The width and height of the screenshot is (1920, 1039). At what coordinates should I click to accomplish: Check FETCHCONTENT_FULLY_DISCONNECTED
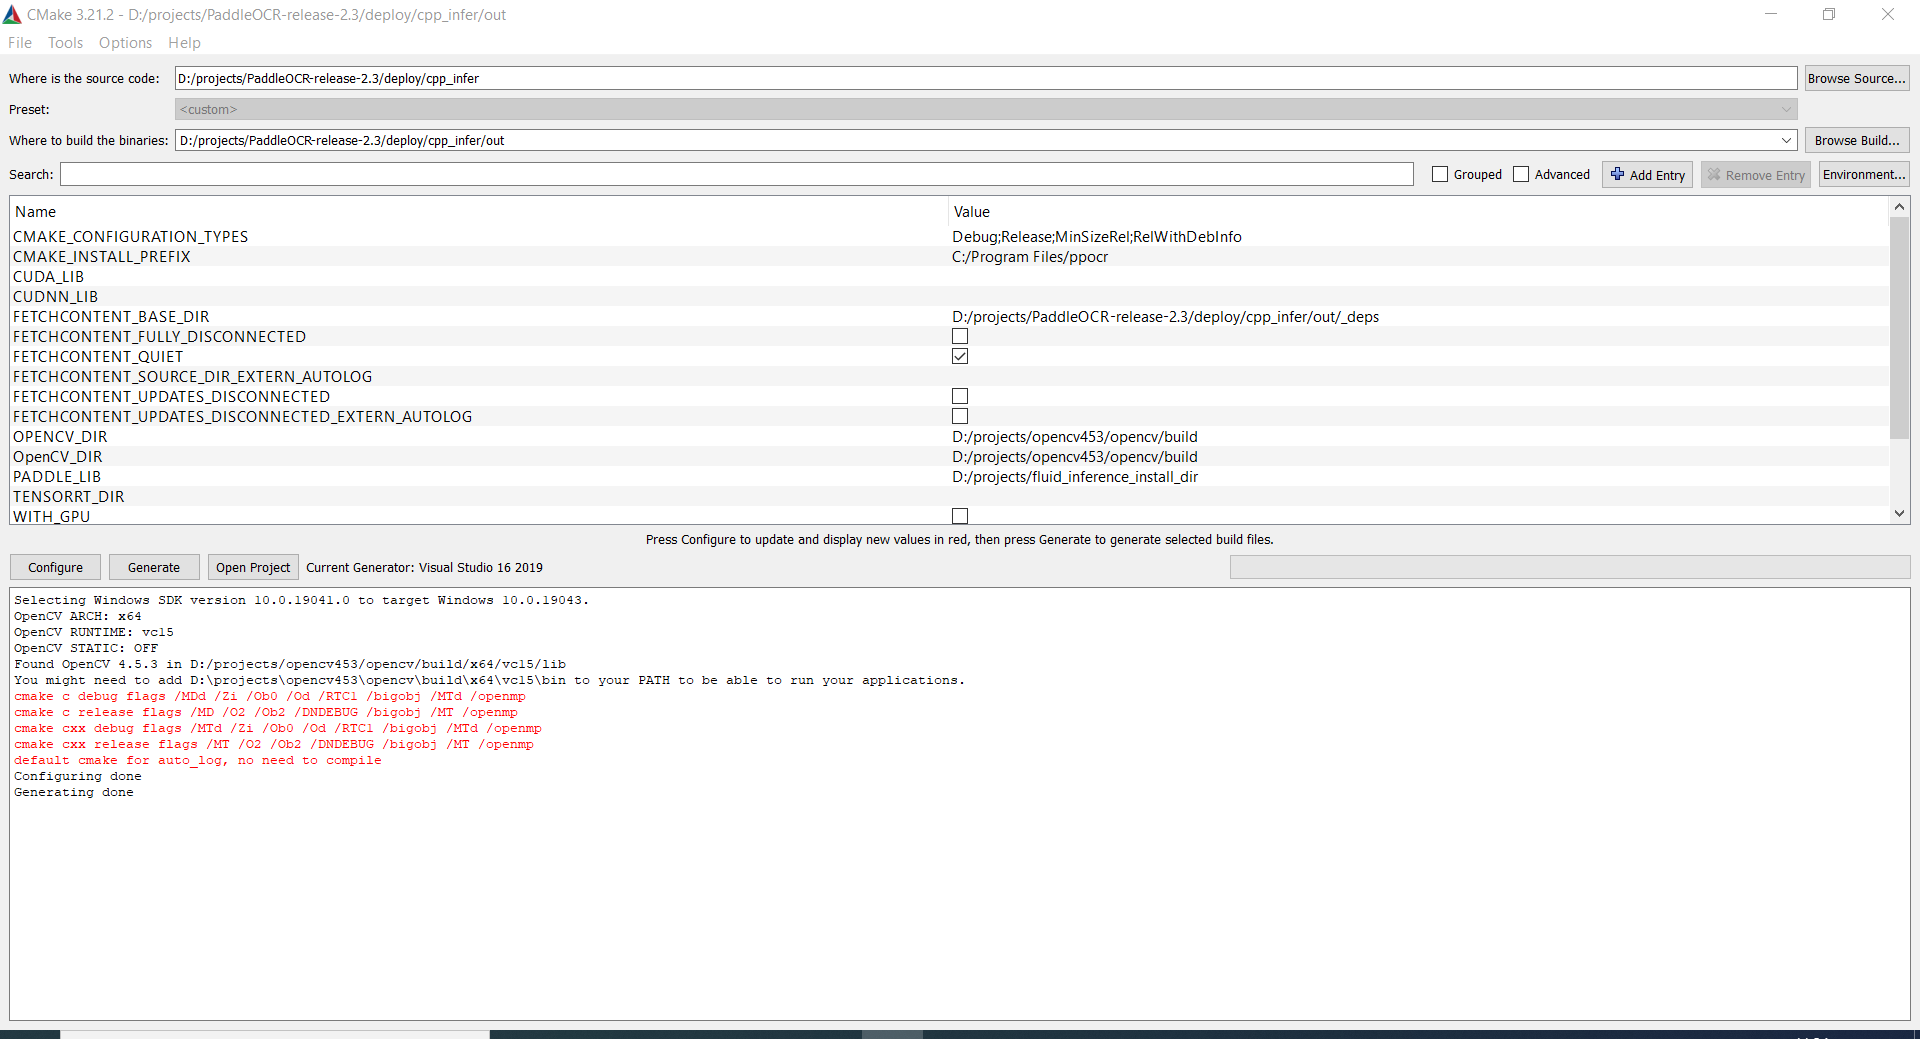coord(960,336)
